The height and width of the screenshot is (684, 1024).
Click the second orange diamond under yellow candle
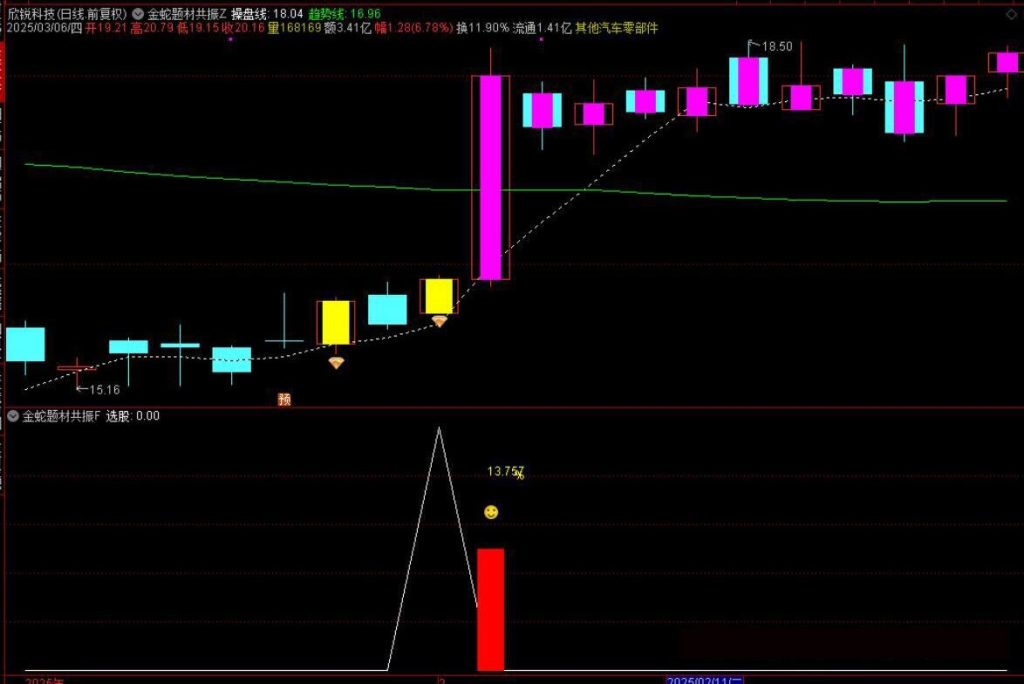pos(439,321)
